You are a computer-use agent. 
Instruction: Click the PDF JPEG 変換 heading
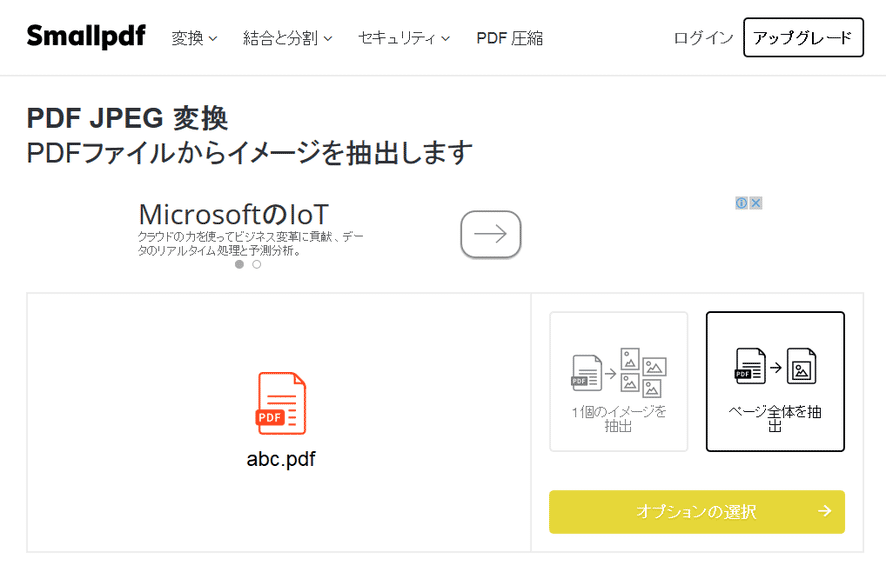pos(128,118)
